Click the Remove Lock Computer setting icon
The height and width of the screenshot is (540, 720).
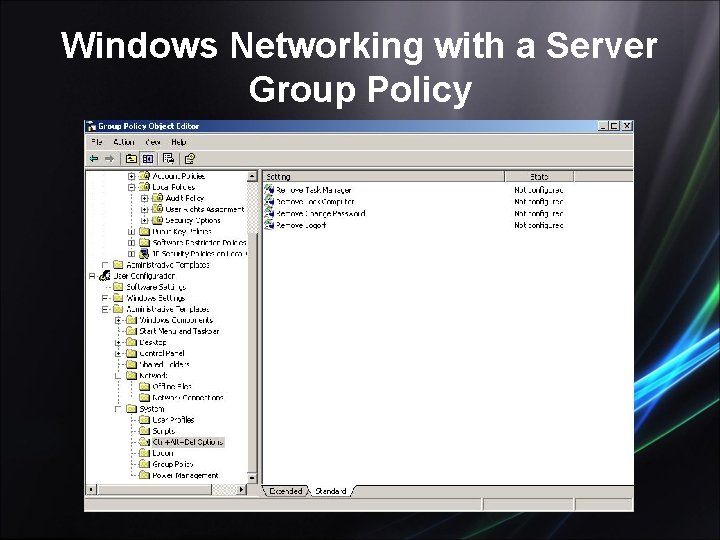point(269,201)
